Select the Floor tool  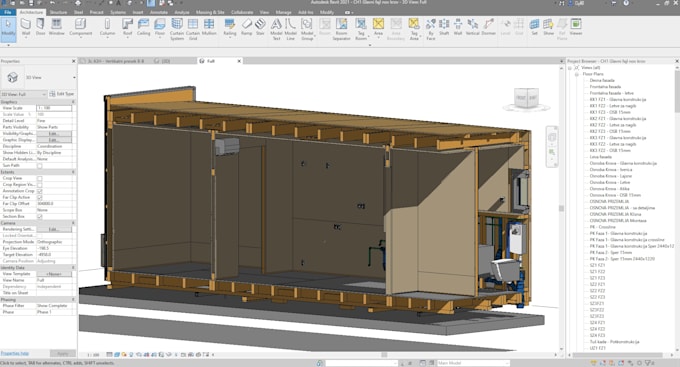tap(160, 27)
